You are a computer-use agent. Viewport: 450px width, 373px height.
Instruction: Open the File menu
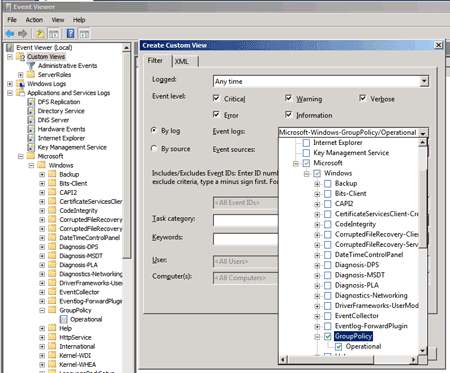[x=12, y=20]
